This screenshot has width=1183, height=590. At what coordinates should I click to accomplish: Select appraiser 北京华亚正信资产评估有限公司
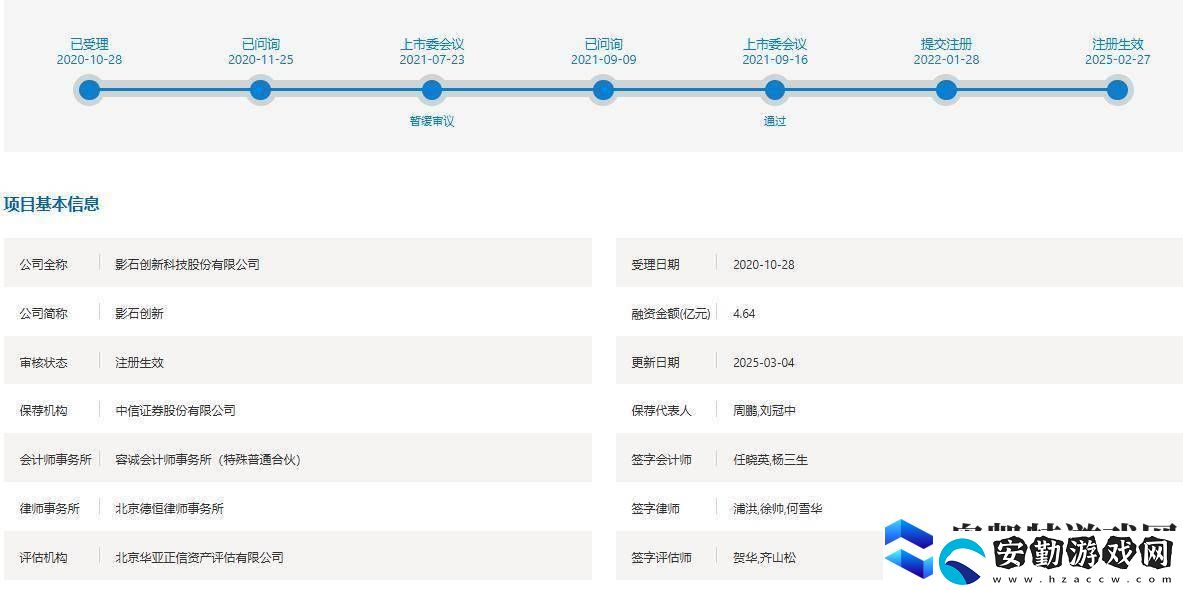[x=199, y=558]
